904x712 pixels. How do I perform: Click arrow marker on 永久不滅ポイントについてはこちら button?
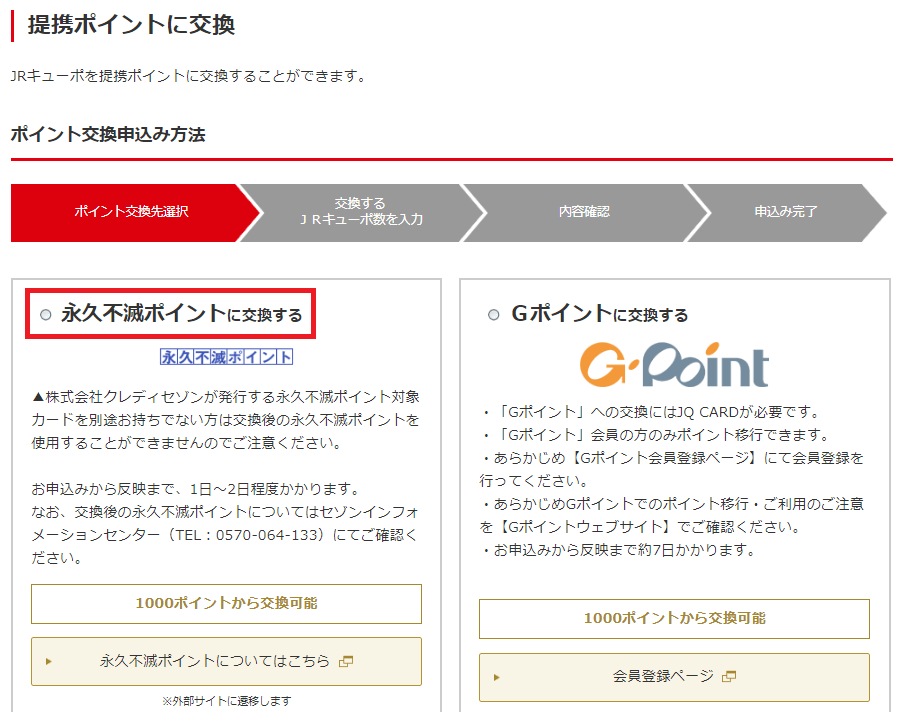tap(49, 661)
